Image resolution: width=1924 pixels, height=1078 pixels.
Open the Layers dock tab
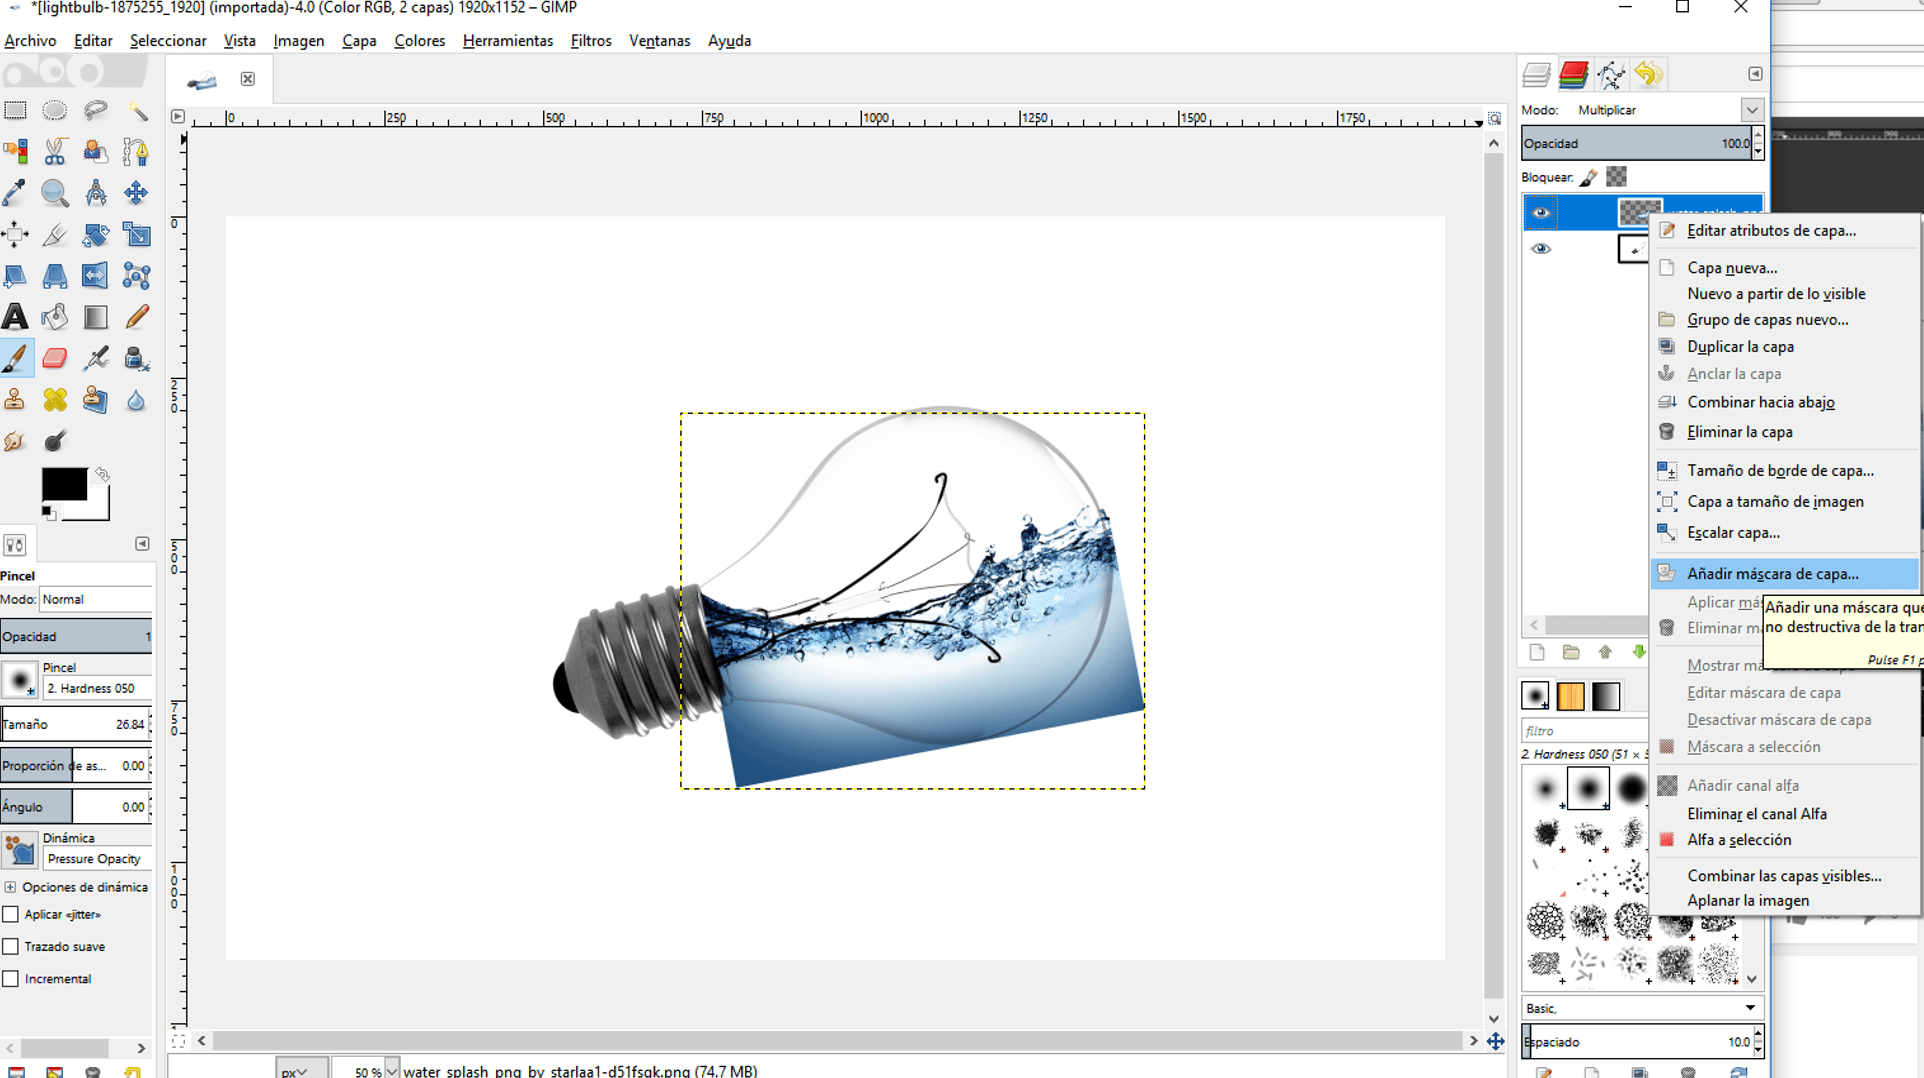(x=1536, y=74)
